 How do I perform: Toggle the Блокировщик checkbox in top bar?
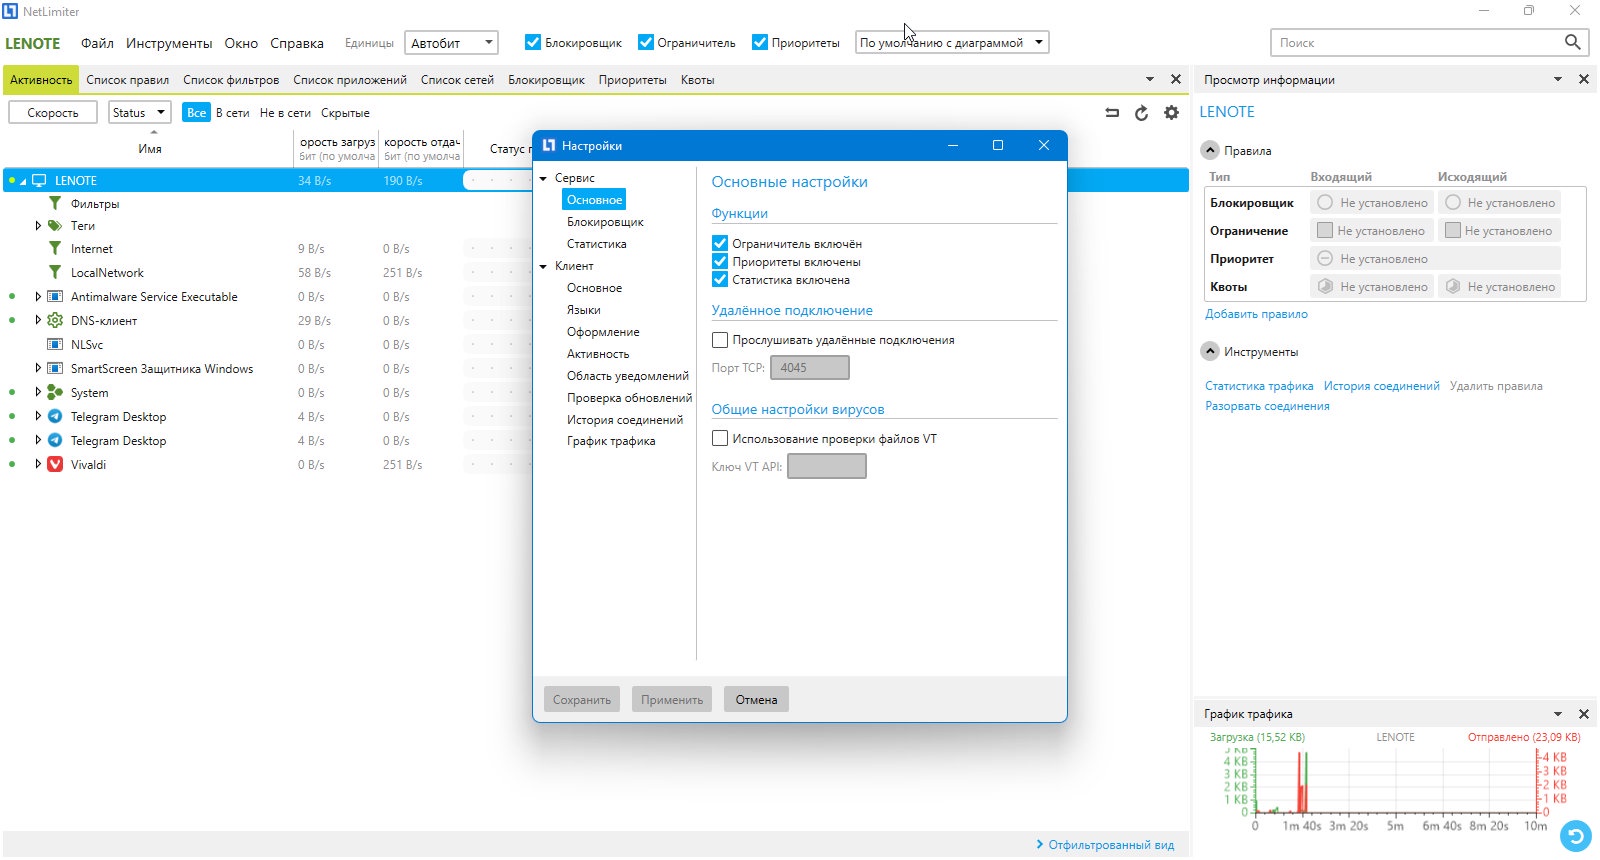(x=533, y=42)
